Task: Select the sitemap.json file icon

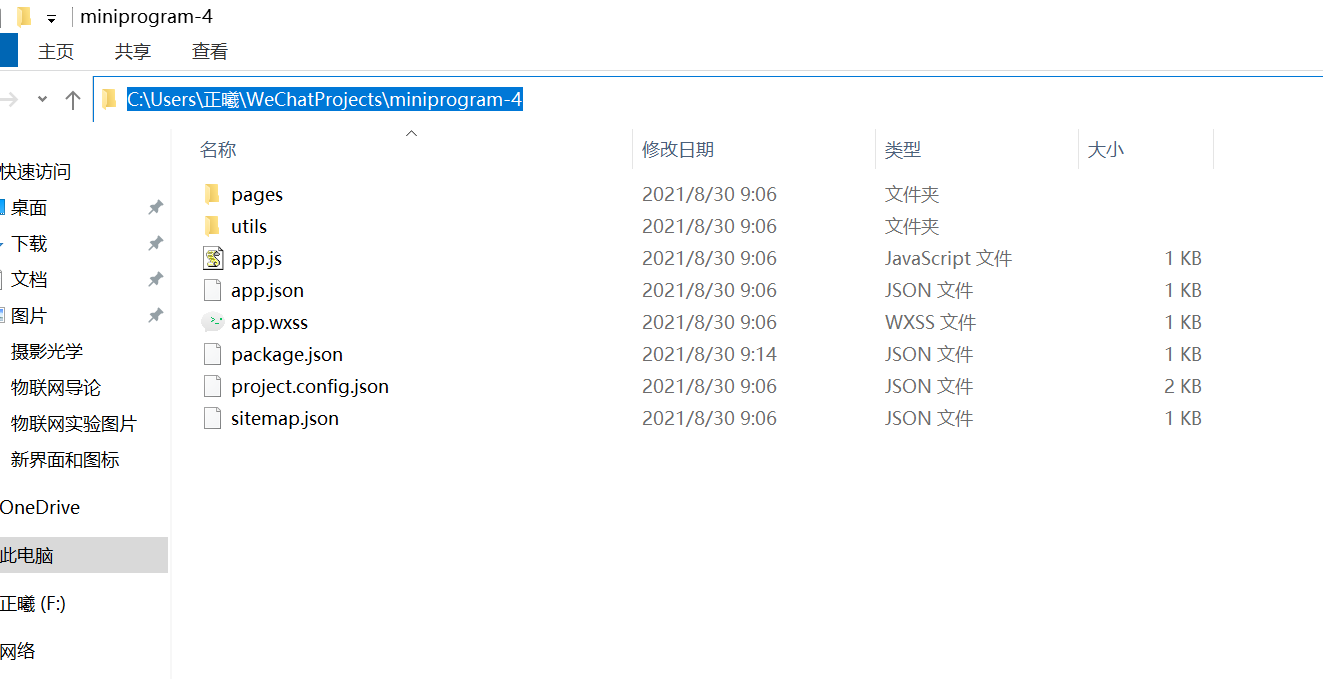Action: (x=212, y=418)
